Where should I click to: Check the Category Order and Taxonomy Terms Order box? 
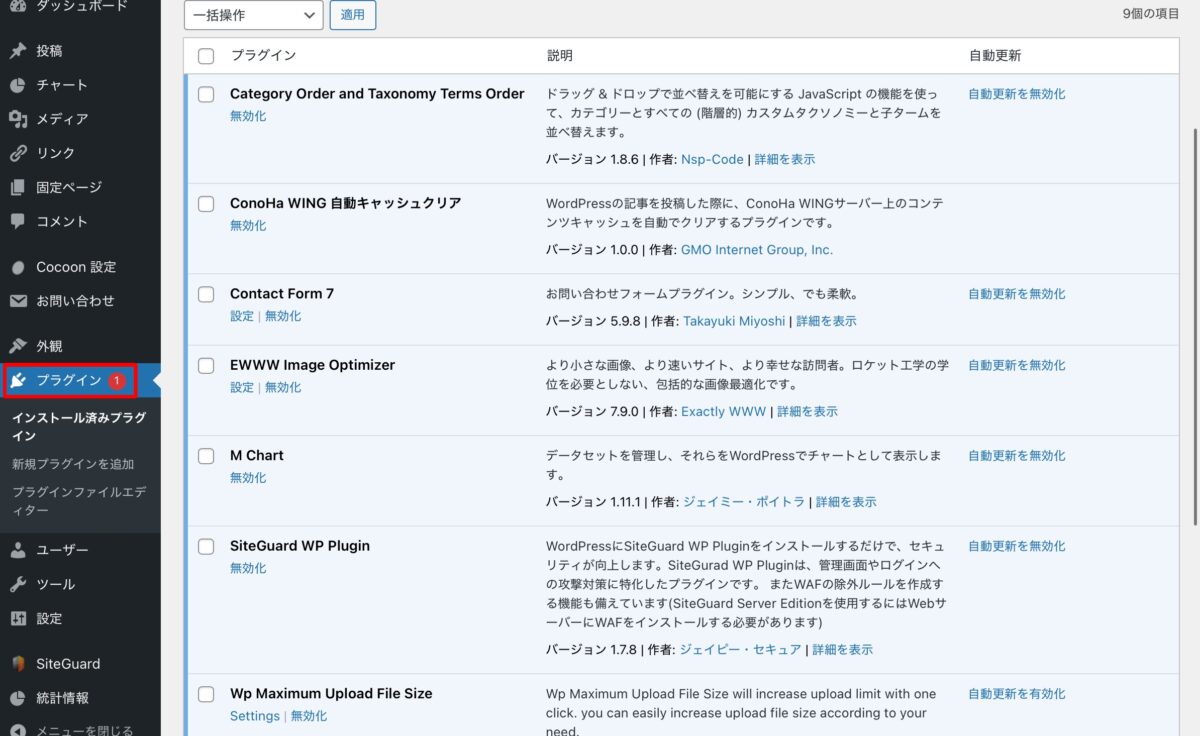(206, 94)
